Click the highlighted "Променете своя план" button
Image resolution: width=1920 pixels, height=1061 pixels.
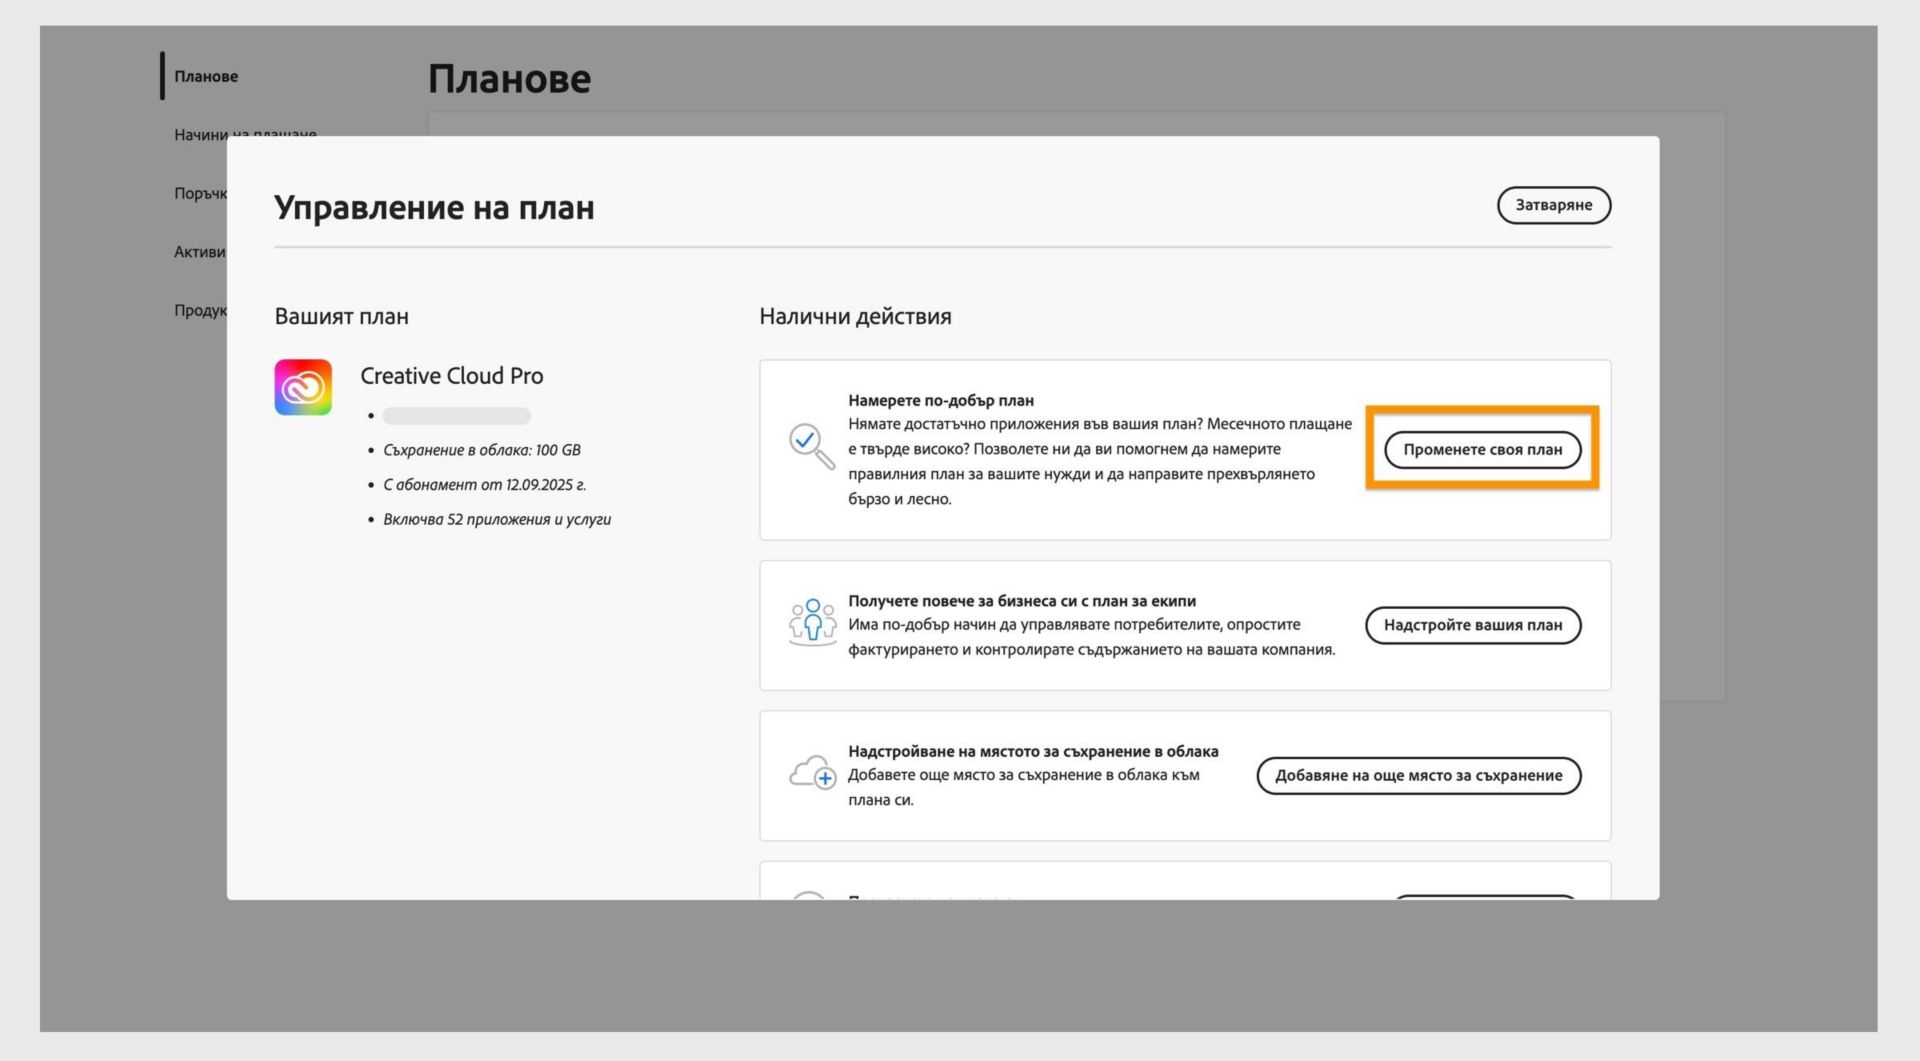coord(1482,449)
